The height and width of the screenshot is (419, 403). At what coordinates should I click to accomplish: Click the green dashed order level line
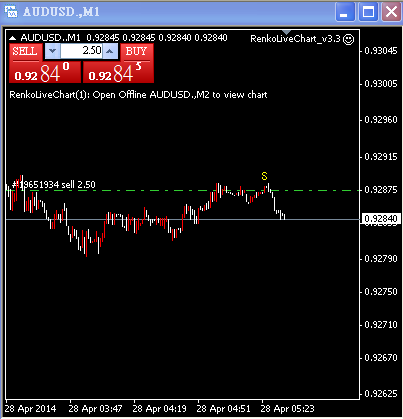pos(183,191)
